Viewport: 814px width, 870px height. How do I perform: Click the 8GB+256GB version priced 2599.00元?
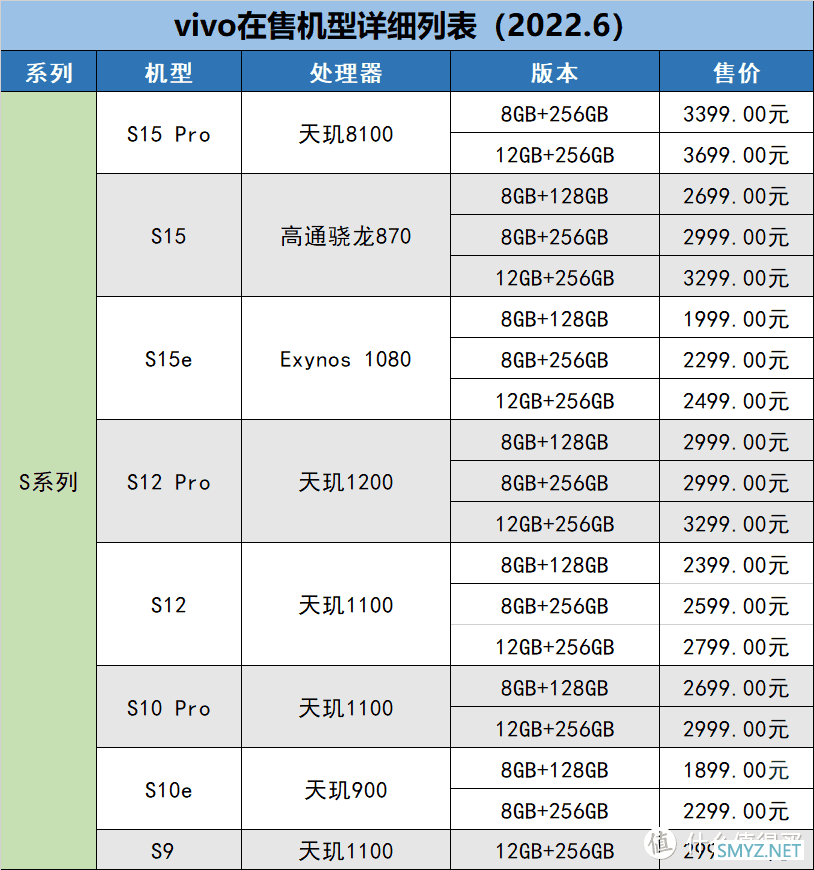point(555,605)
